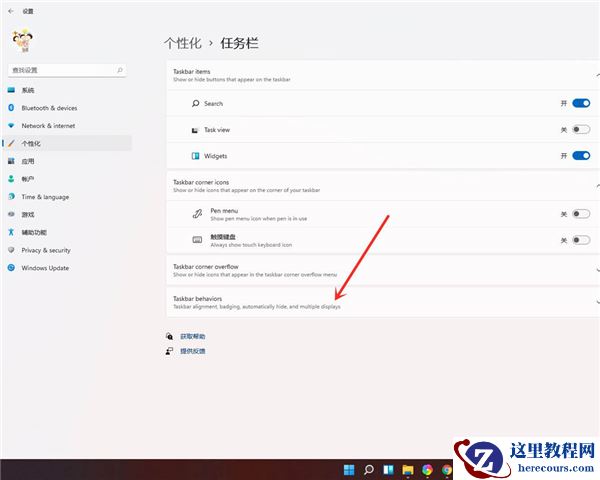Open the 系统 (System) sidebar category

(67, 90)
